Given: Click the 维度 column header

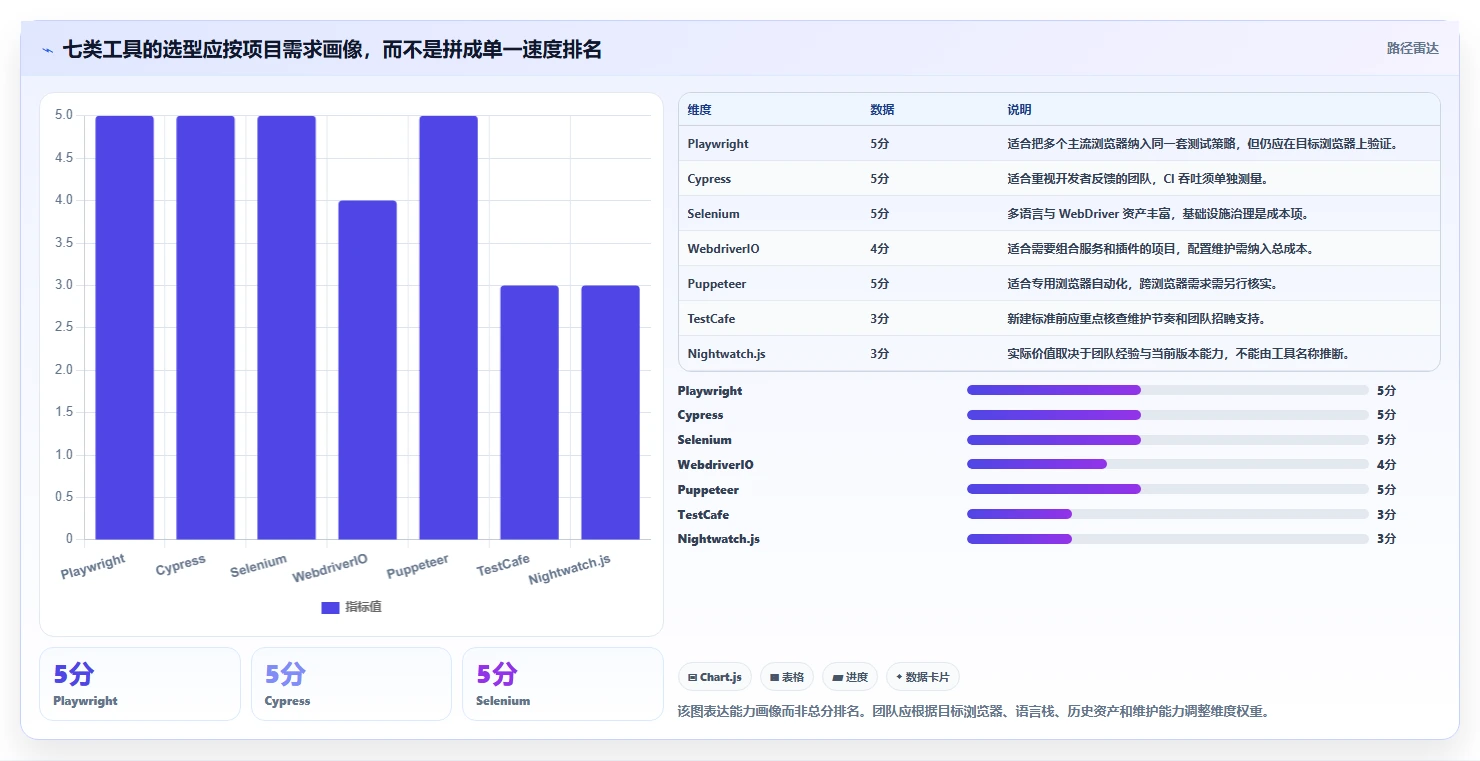Looking at the screenshot, I should [699, 109].
